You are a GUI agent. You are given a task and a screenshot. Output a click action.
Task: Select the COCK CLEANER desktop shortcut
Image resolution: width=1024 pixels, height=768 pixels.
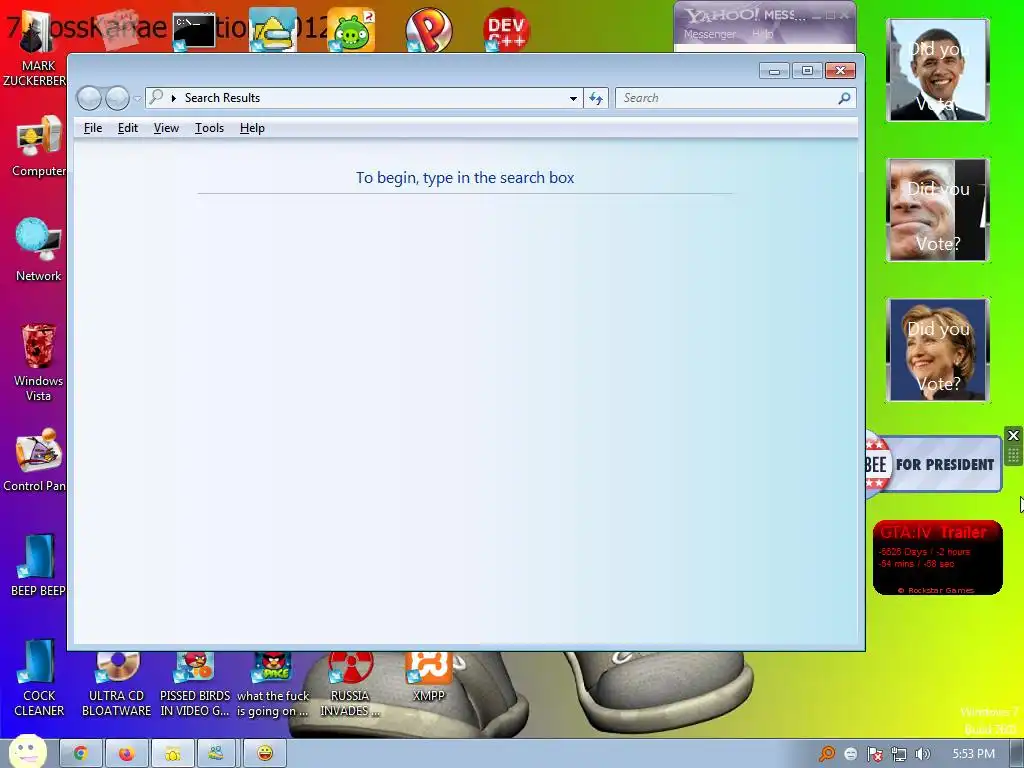(39, 678)
